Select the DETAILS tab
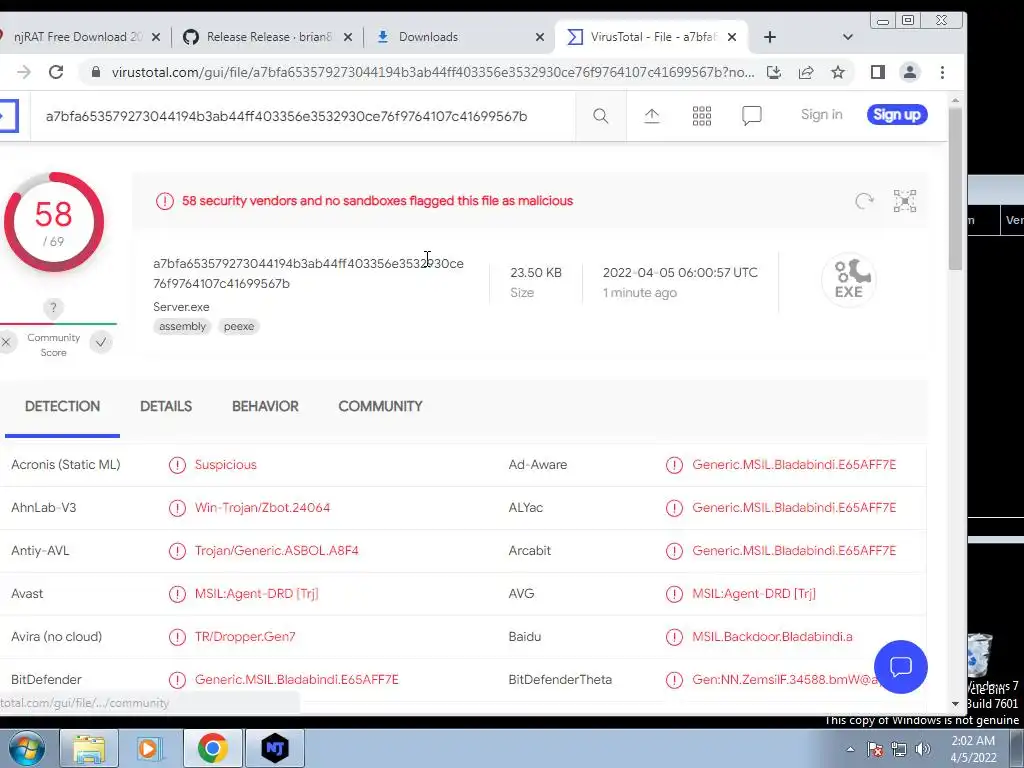 click(166, 406)
